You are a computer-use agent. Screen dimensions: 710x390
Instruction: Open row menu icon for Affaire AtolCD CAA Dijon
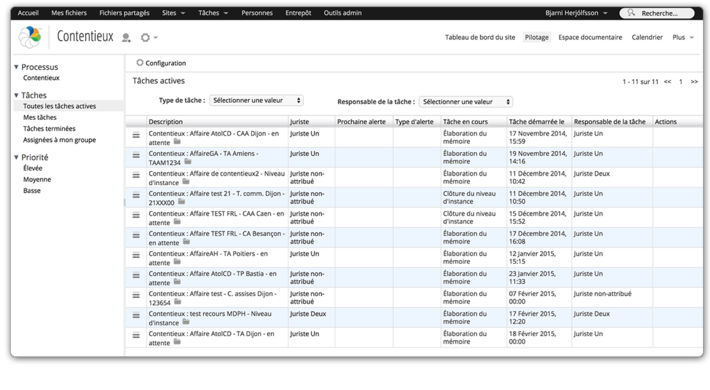tap(136, 135)
